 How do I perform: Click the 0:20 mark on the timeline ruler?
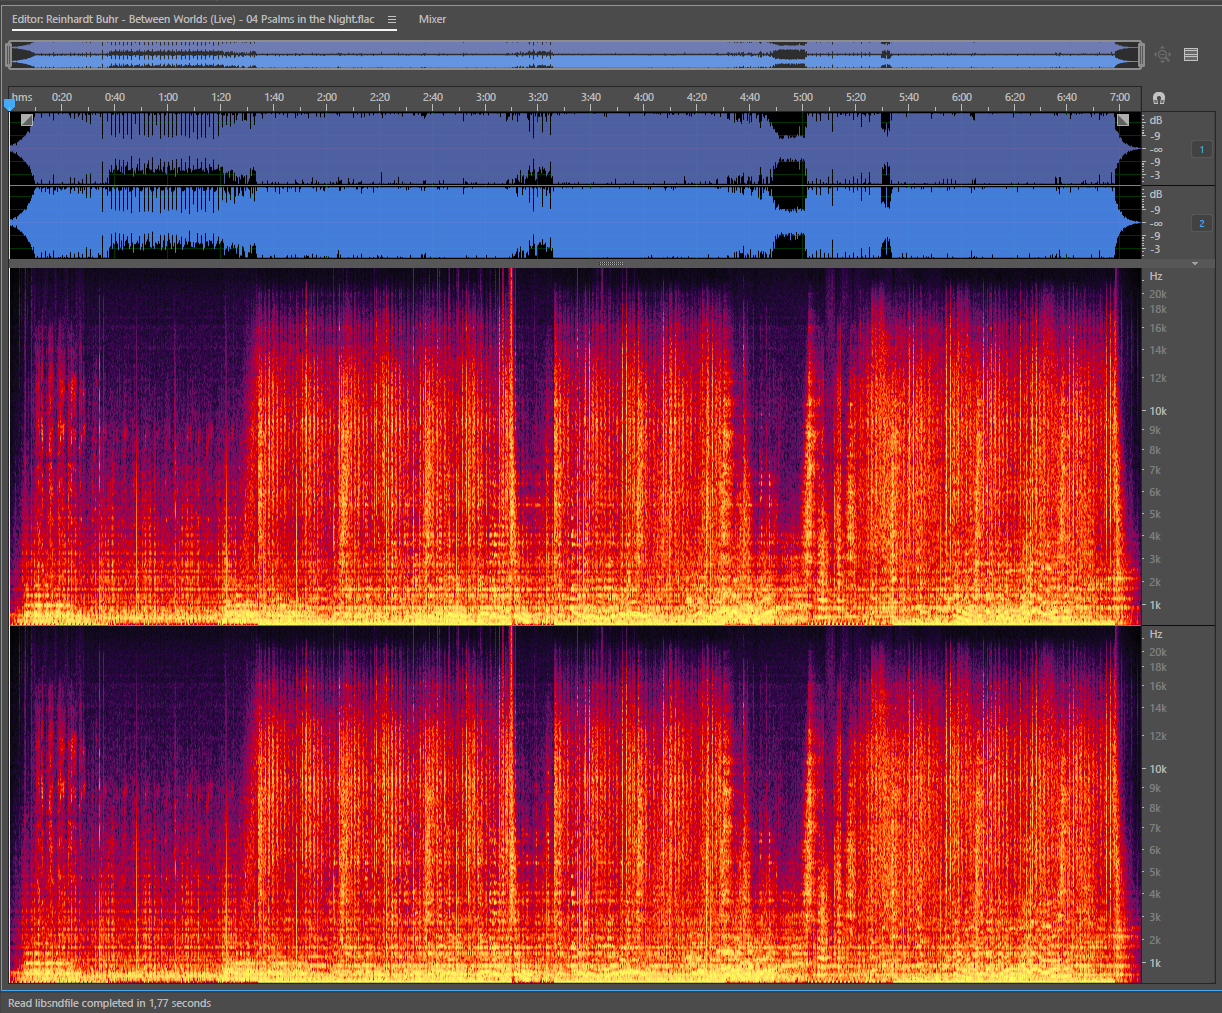62,97
